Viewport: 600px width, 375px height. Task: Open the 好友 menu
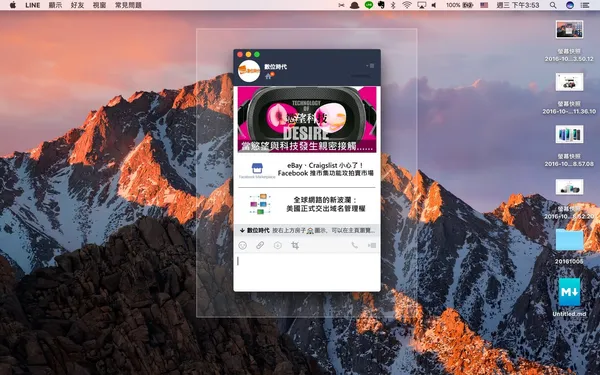pyautogui.click(x=77, y=5)
